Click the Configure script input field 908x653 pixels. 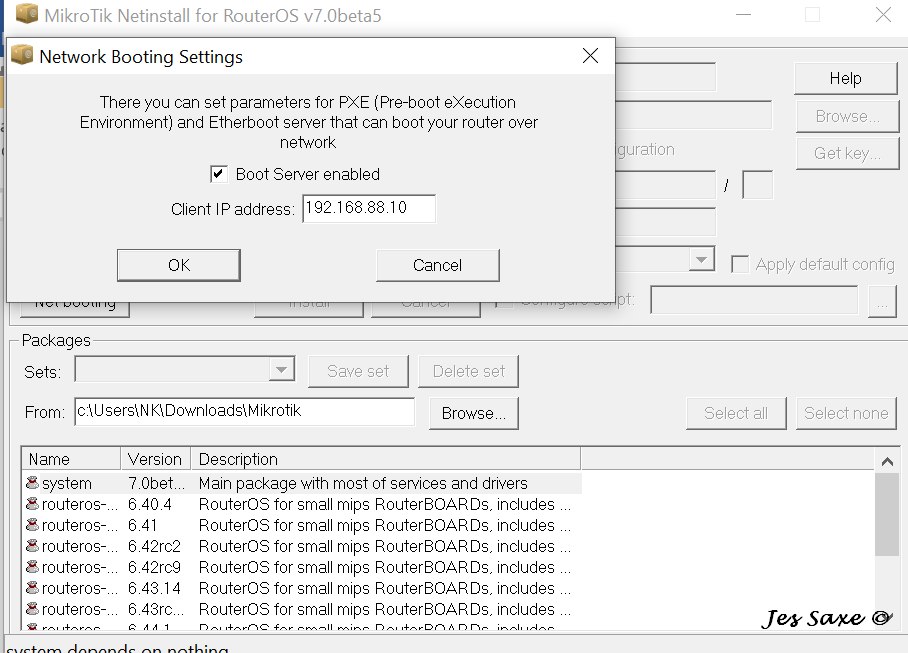(x=754, y=300)
